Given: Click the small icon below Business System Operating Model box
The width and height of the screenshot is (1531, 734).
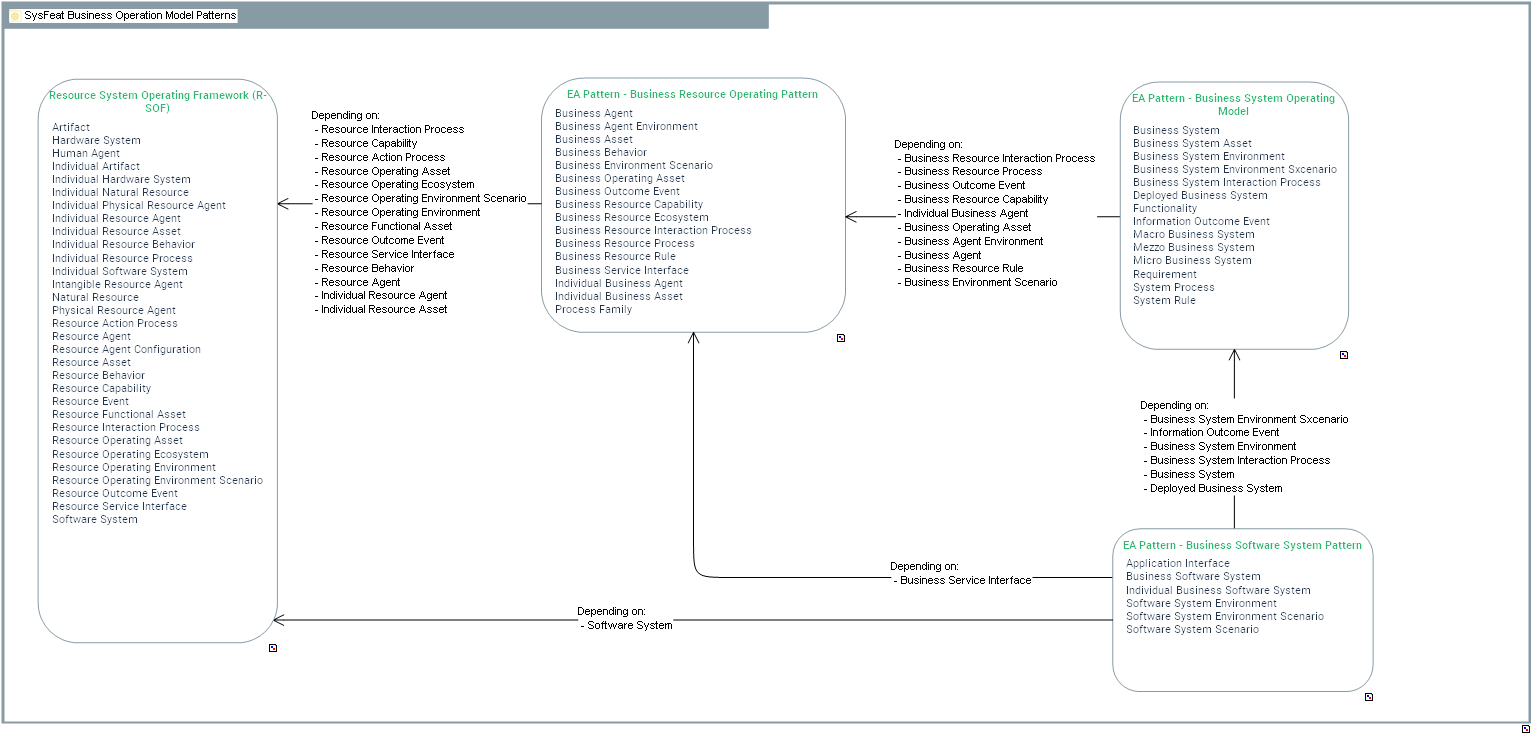Looking at the screenshot, I should point(1344,355).
